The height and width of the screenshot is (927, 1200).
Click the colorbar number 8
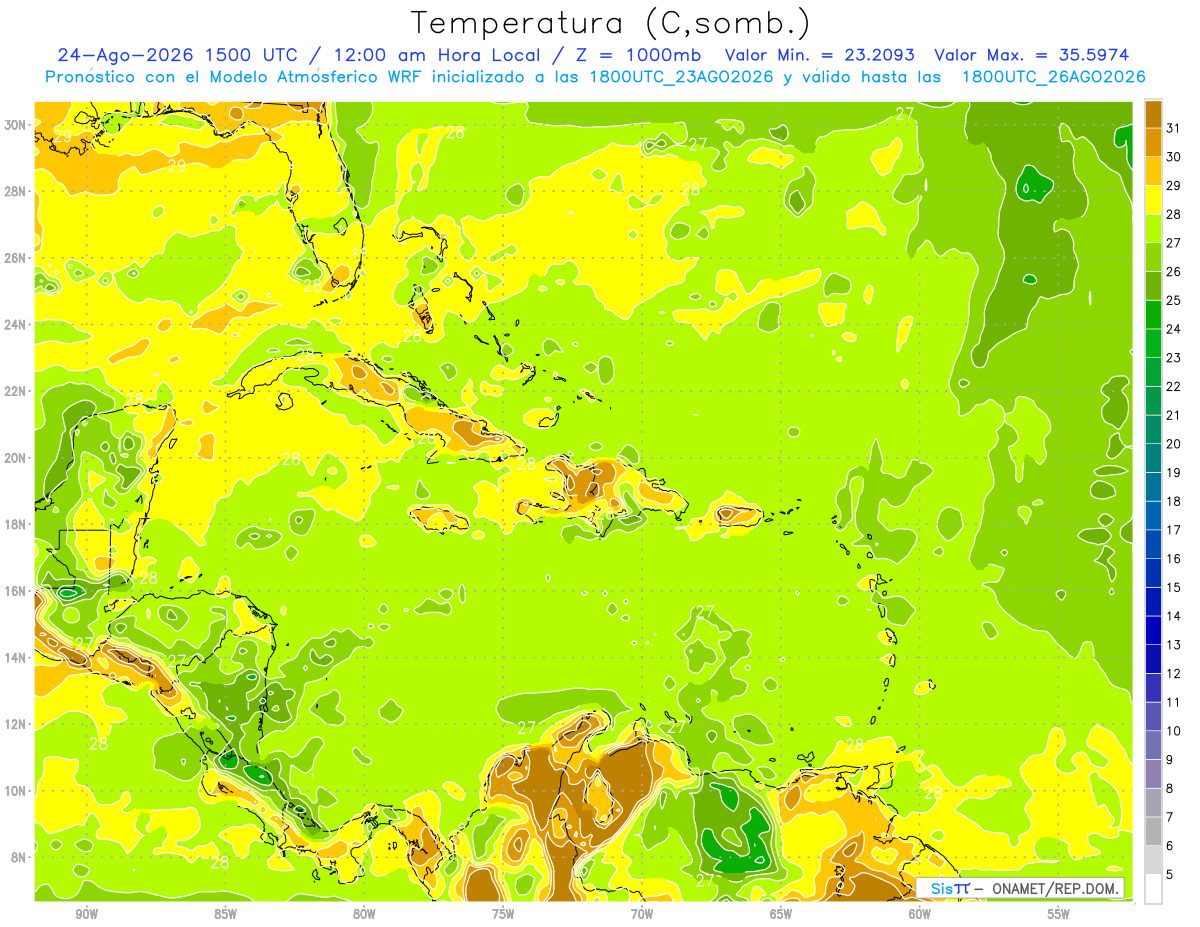click(x=1171, y=789)
